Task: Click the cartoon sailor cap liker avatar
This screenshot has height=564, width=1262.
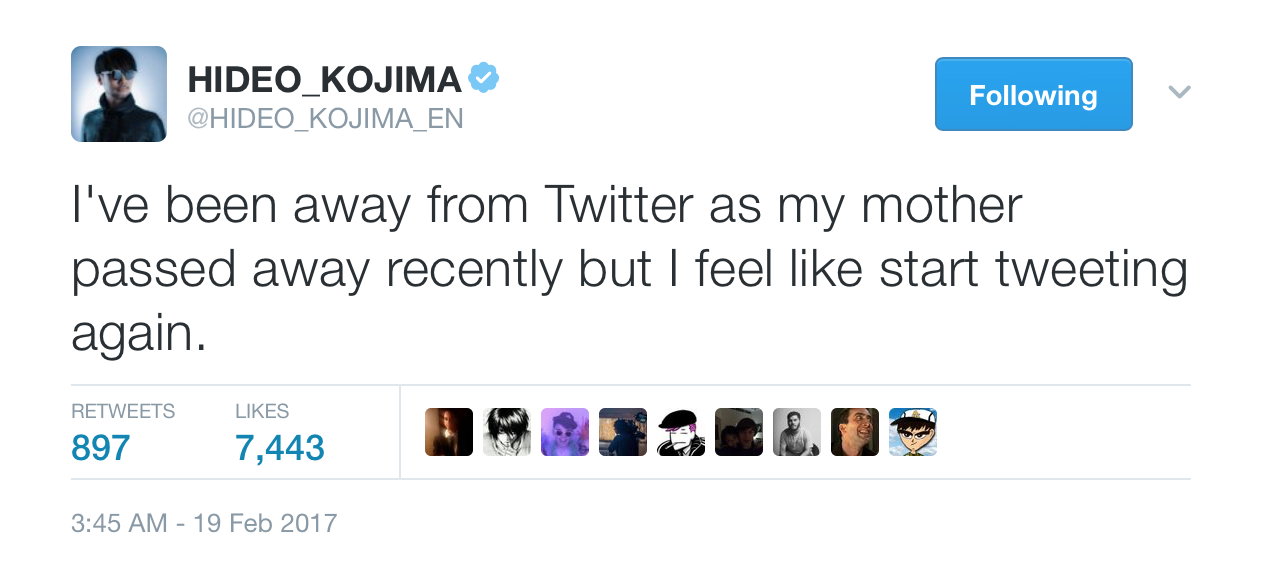Action: point(913,432)
